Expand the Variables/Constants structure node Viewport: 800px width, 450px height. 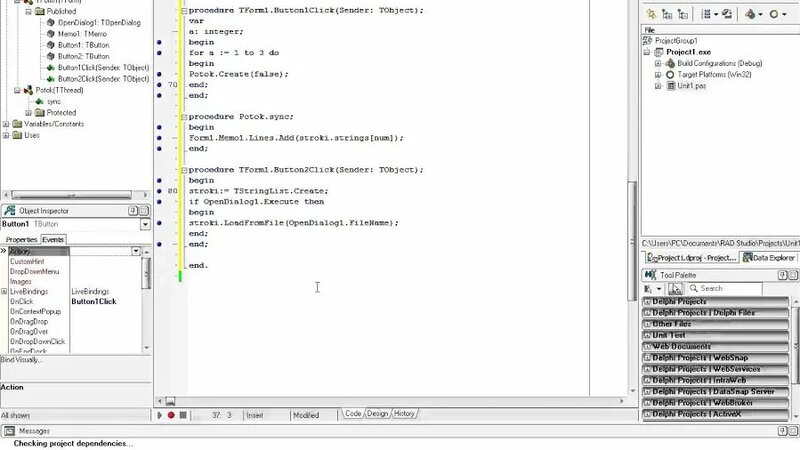click(6, 123)
